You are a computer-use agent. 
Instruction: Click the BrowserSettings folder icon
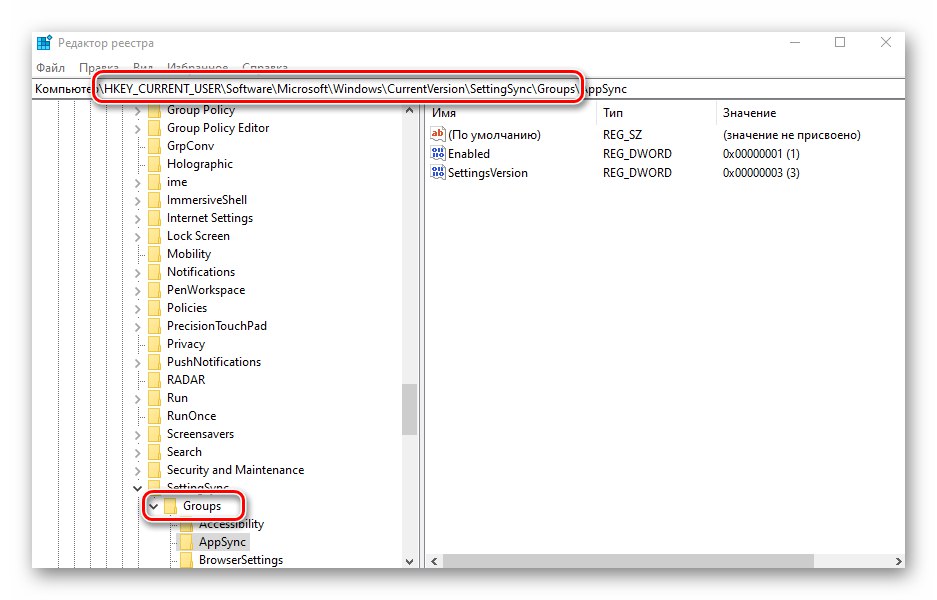coord(186,560)
